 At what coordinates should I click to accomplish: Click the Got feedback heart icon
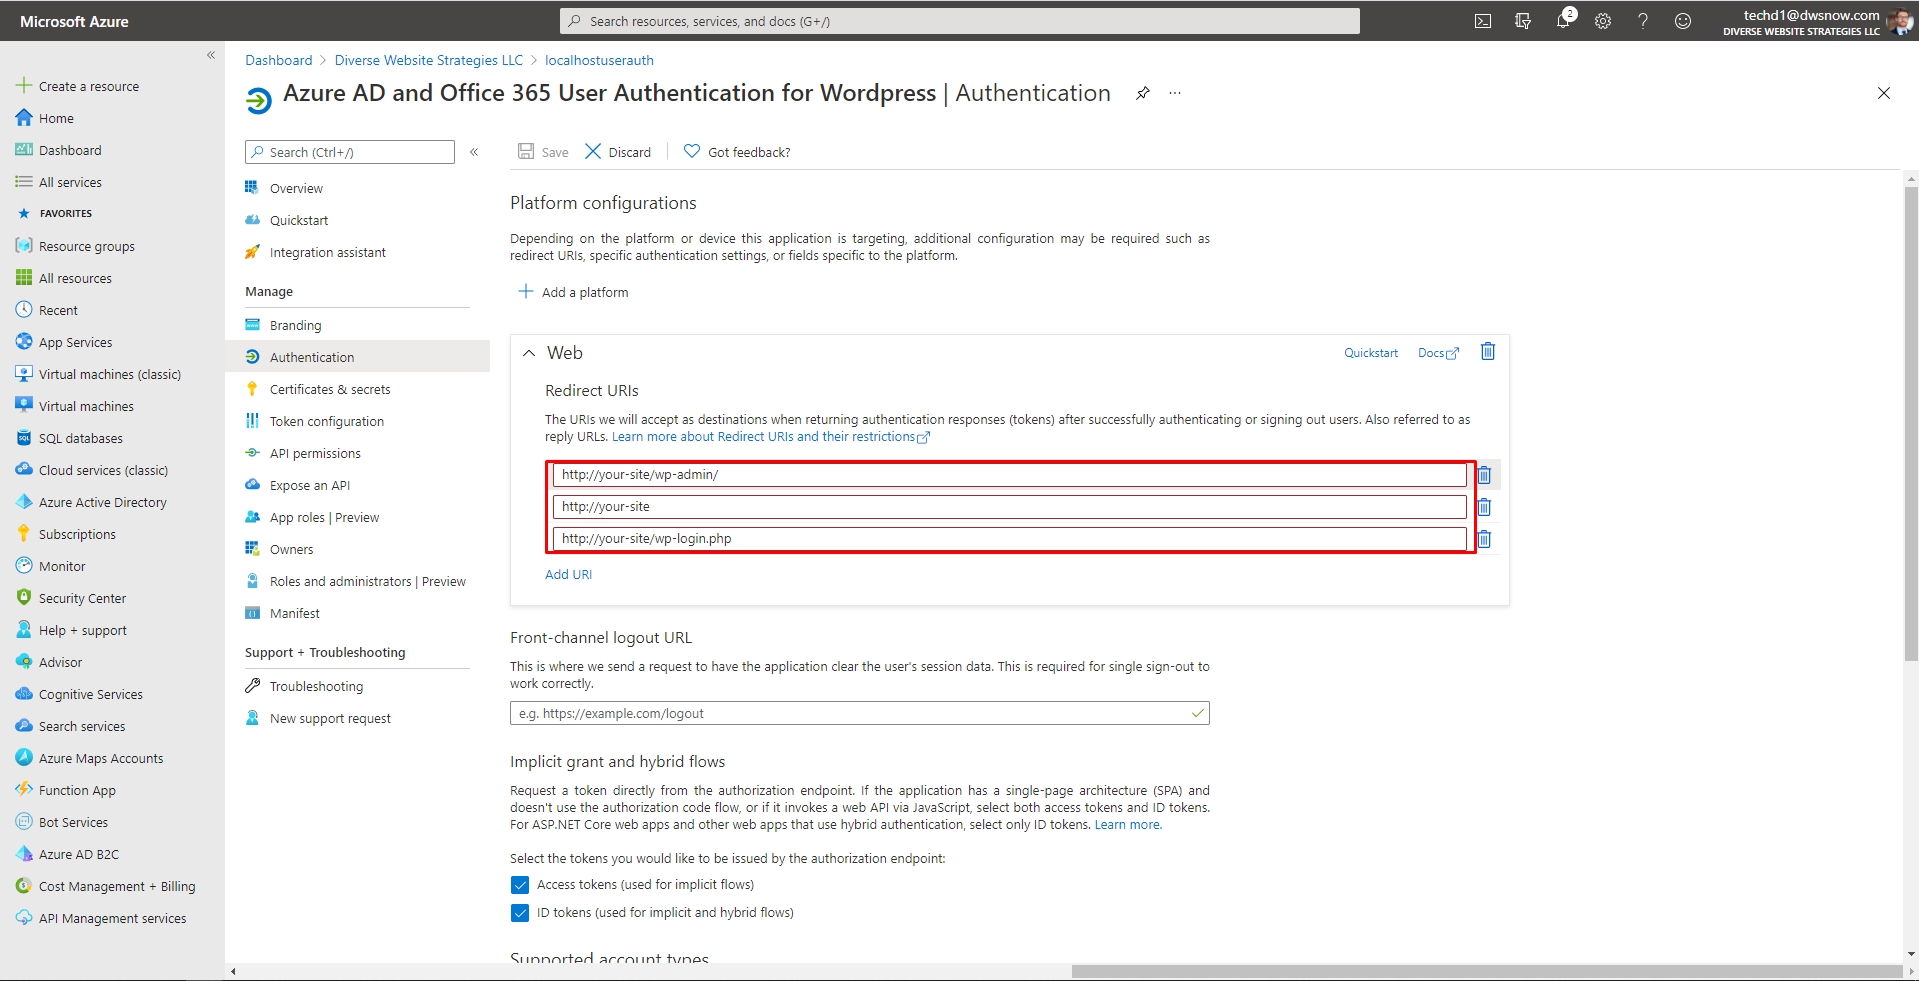(x=692, y=151)
